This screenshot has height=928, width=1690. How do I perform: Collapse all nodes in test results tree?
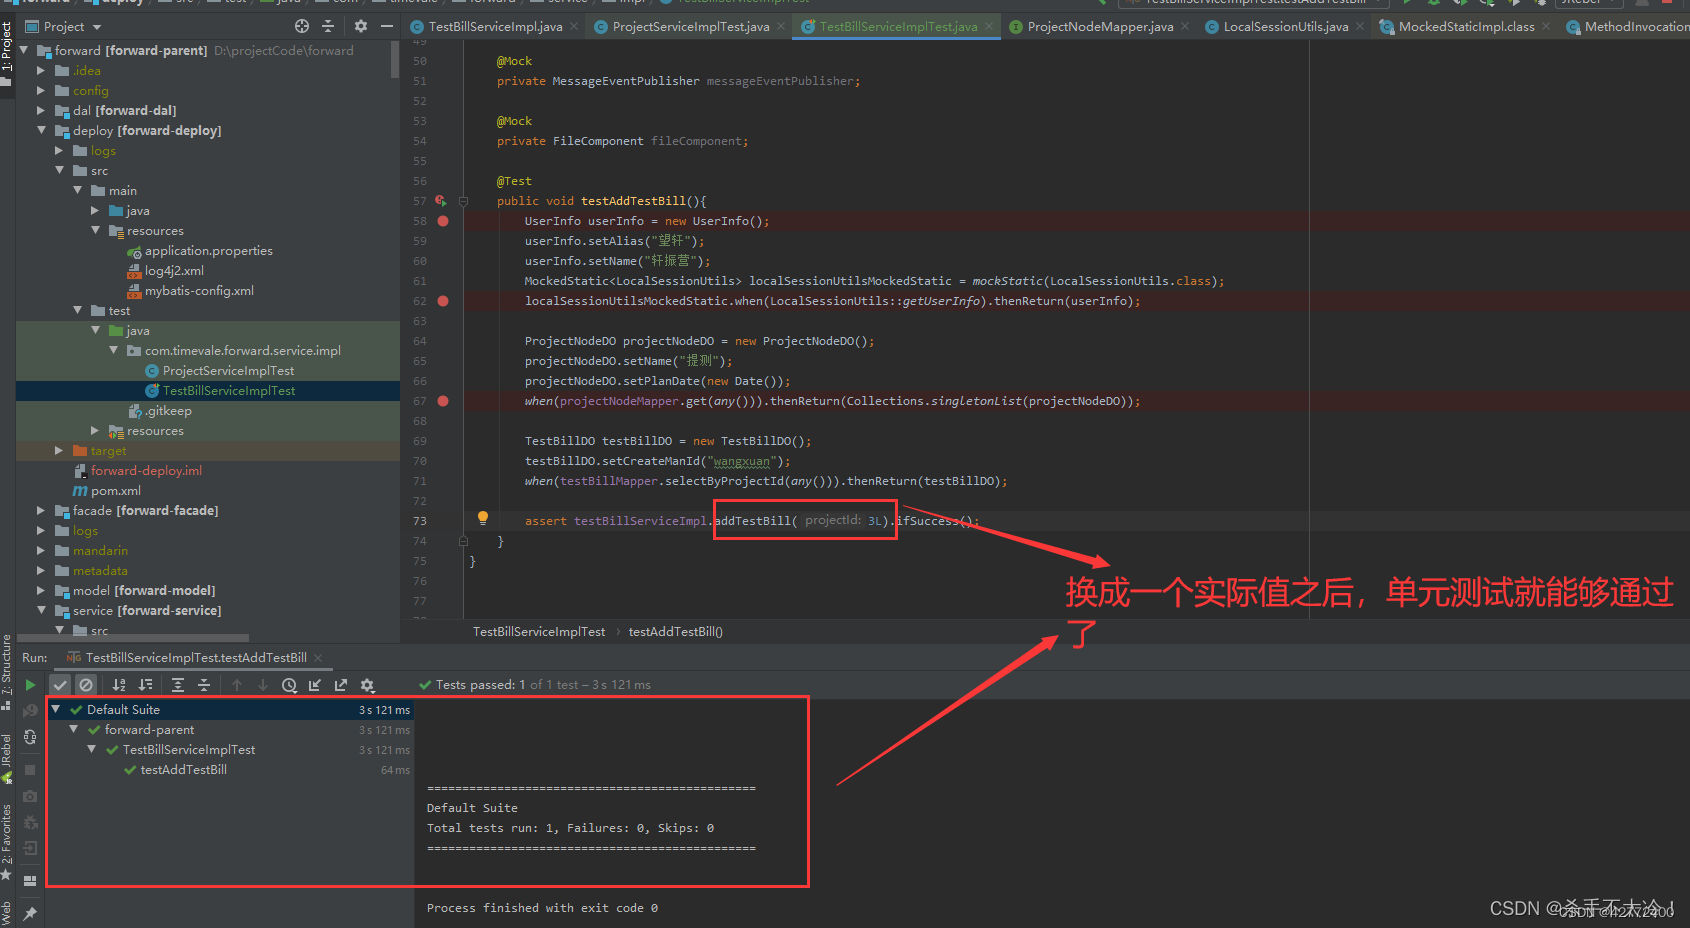coord(204,685)
